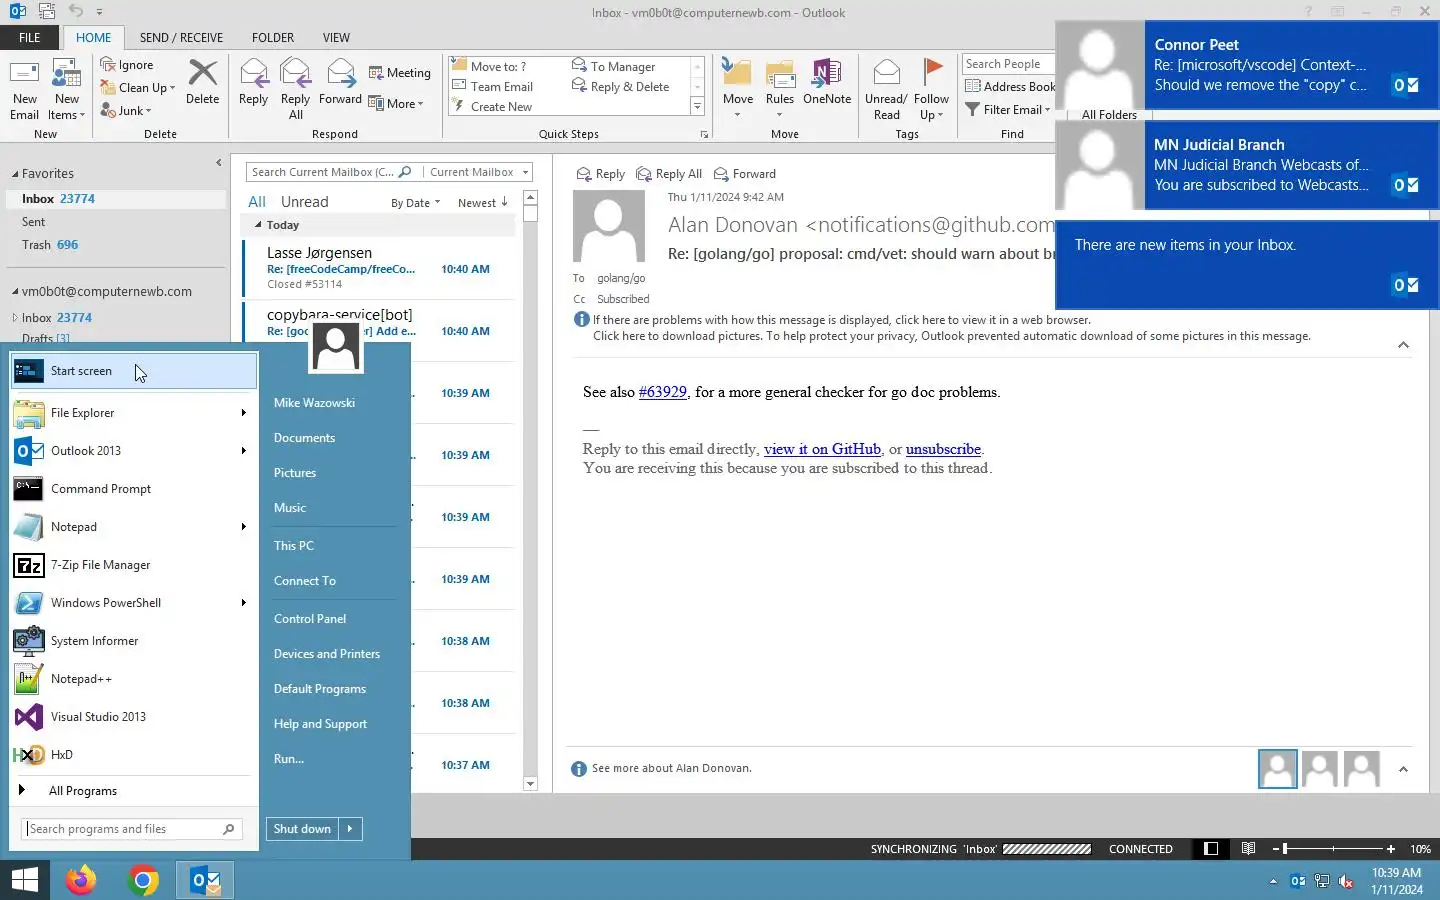
Task: Launch Notepad++ from Start menu
Action: pos(134,679)
